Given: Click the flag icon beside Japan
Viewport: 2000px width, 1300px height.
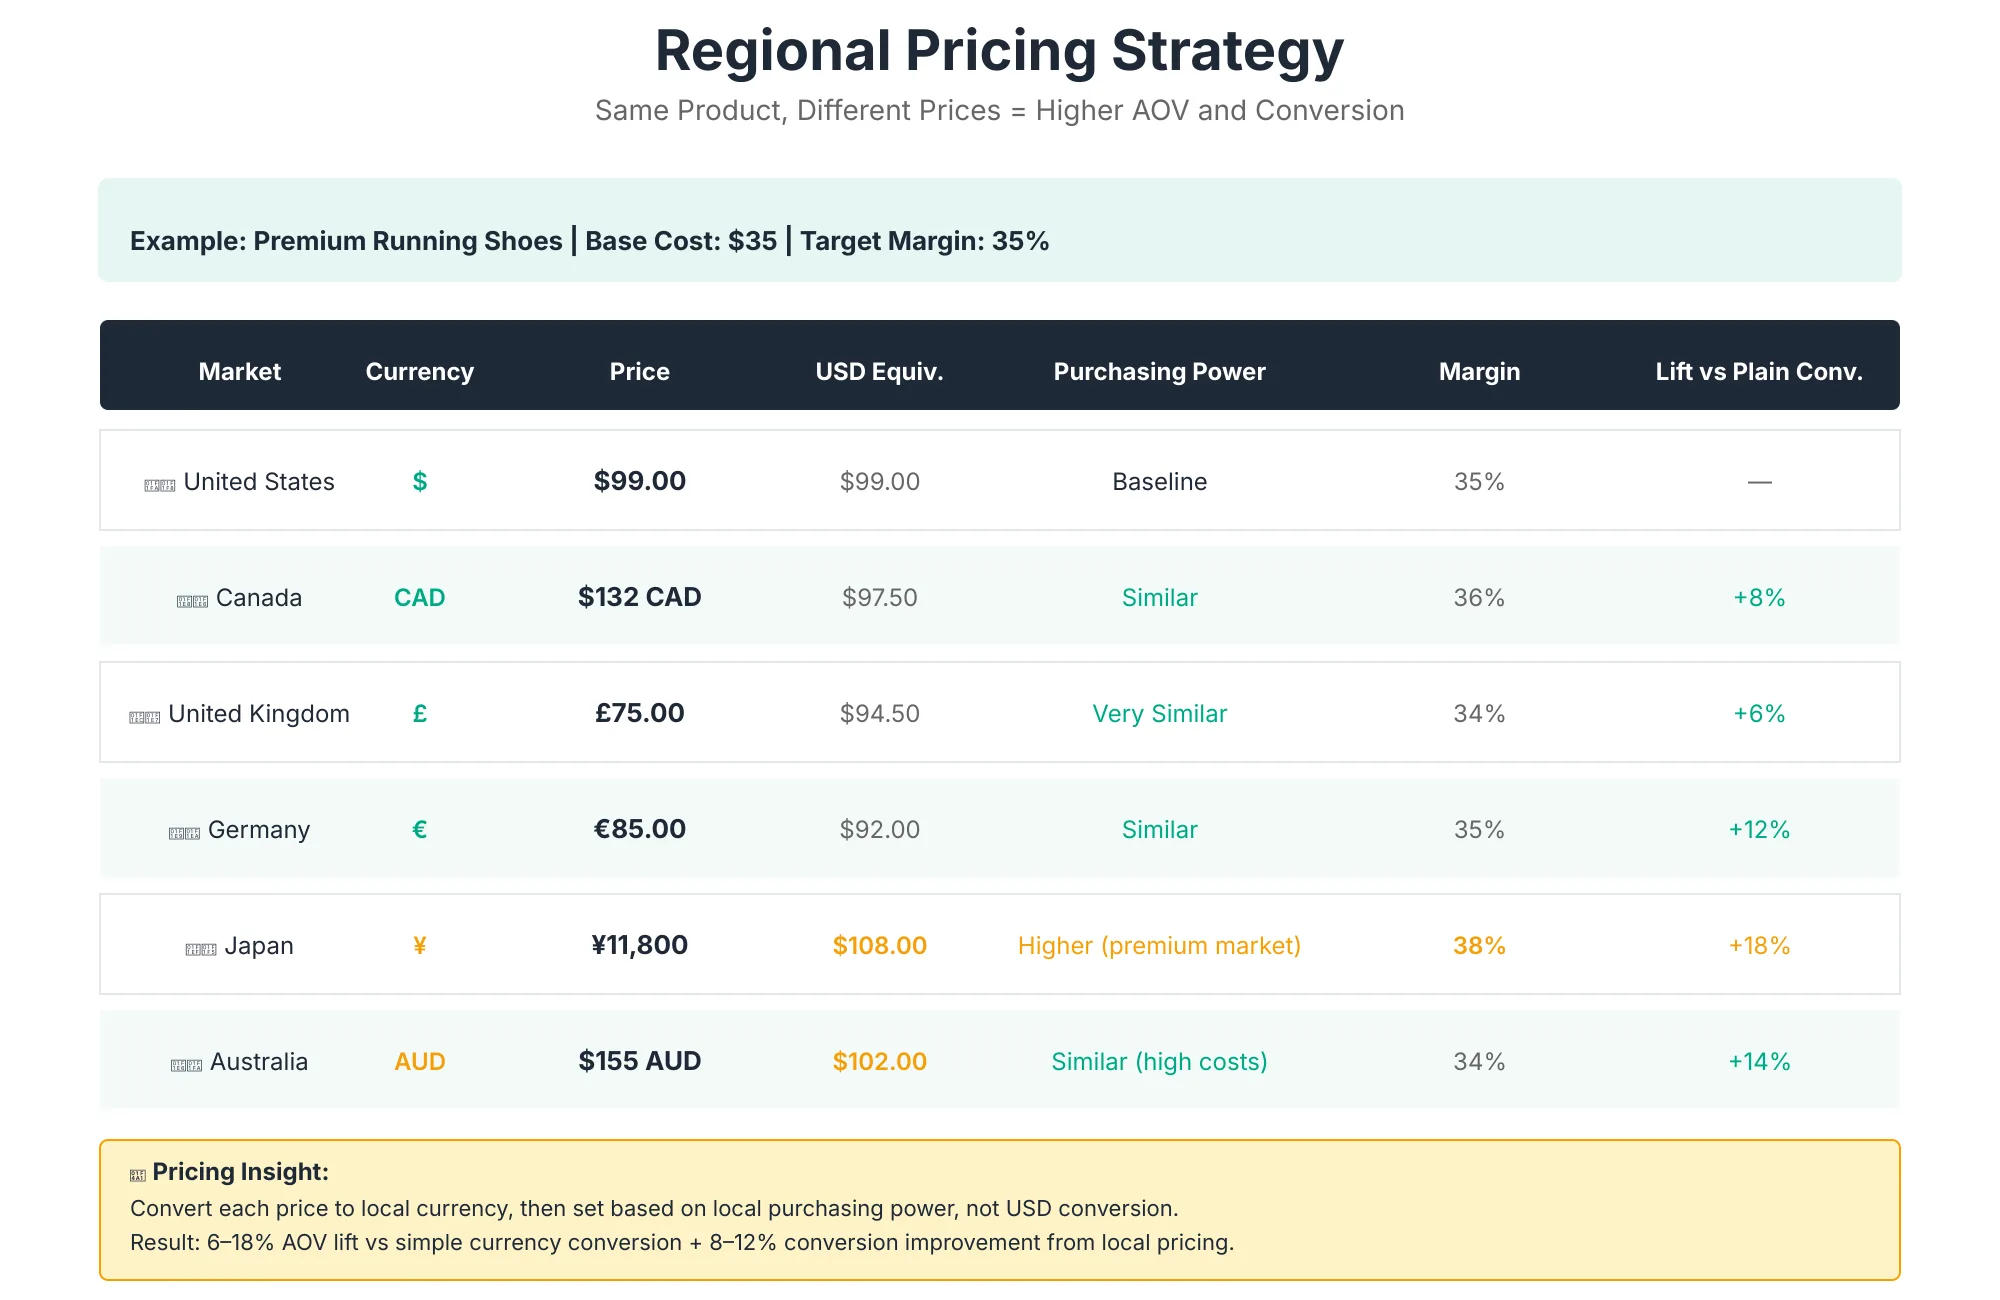Looking at the screenshot, I should point(201,949).
